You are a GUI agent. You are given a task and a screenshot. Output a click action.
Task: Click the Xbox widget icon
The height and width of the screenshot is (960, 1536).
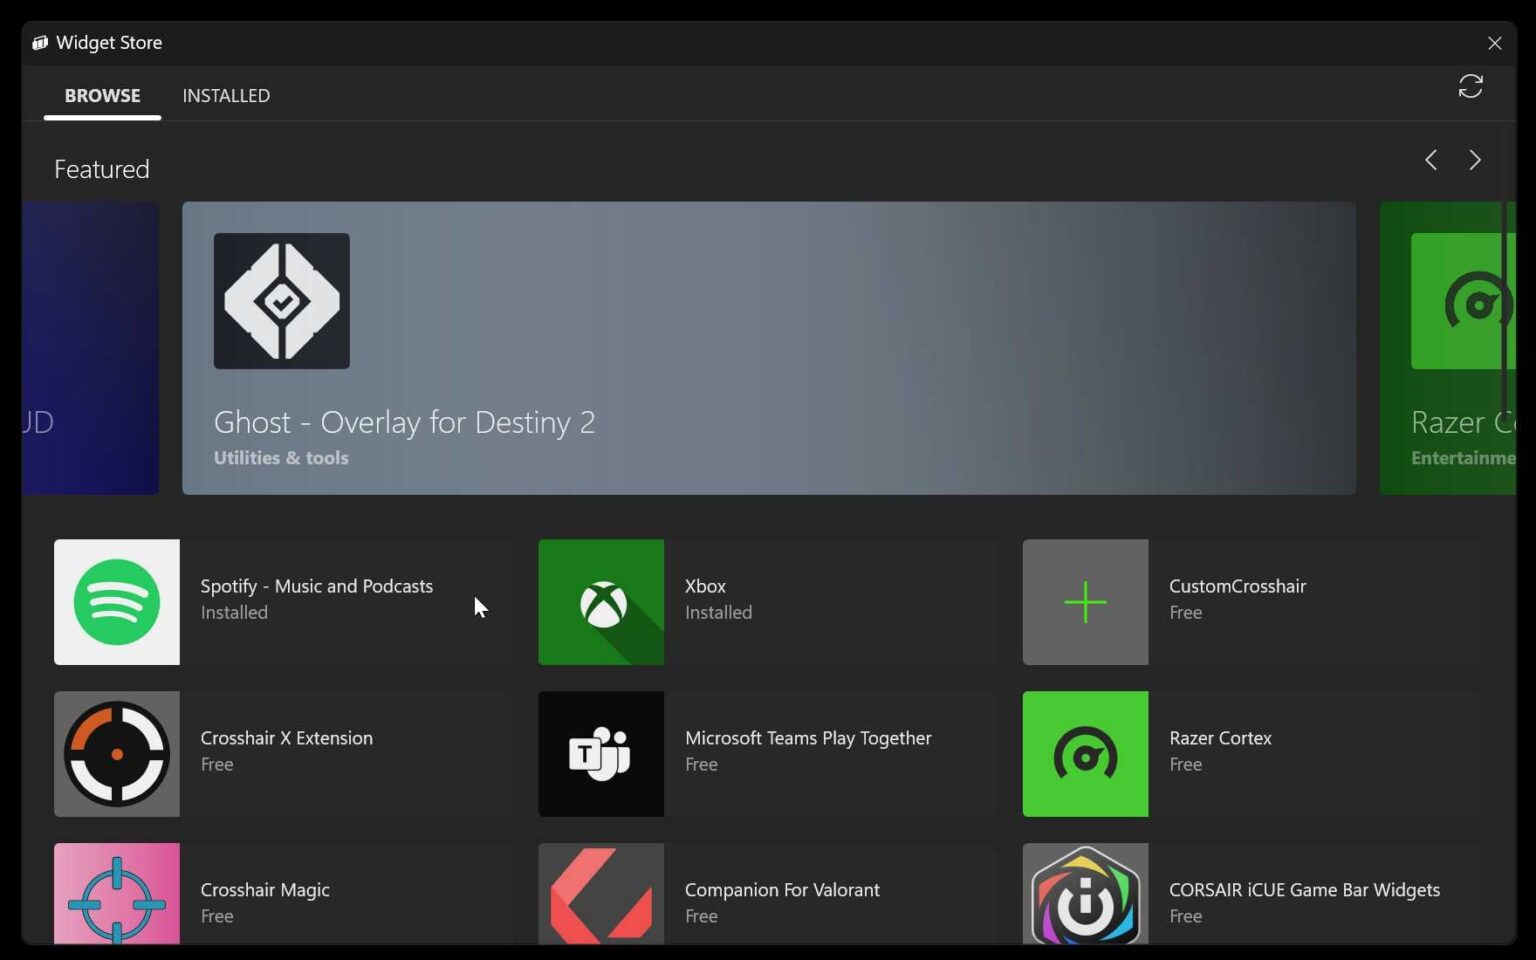pyautogui.click(x=601, y=602)
